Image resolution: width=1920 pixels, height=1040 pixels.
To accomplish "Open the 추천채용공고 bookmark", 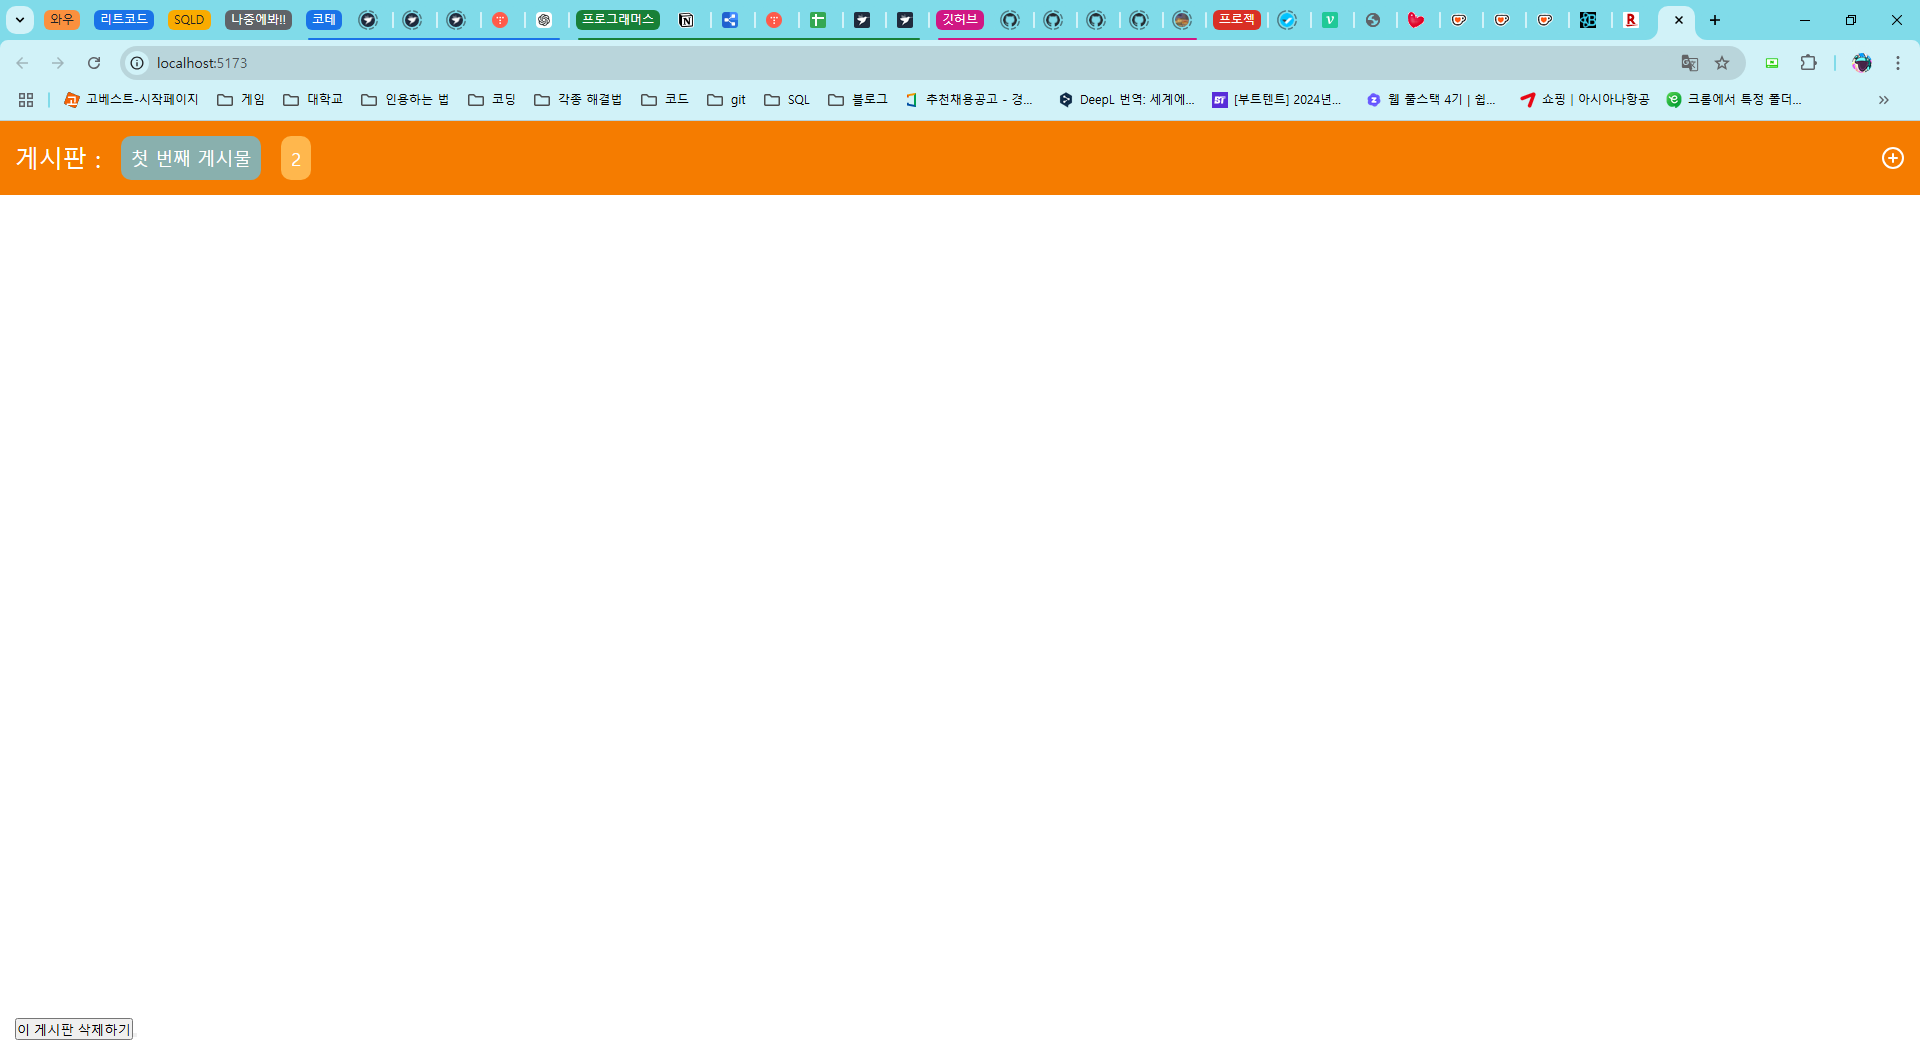I will 970,100.
